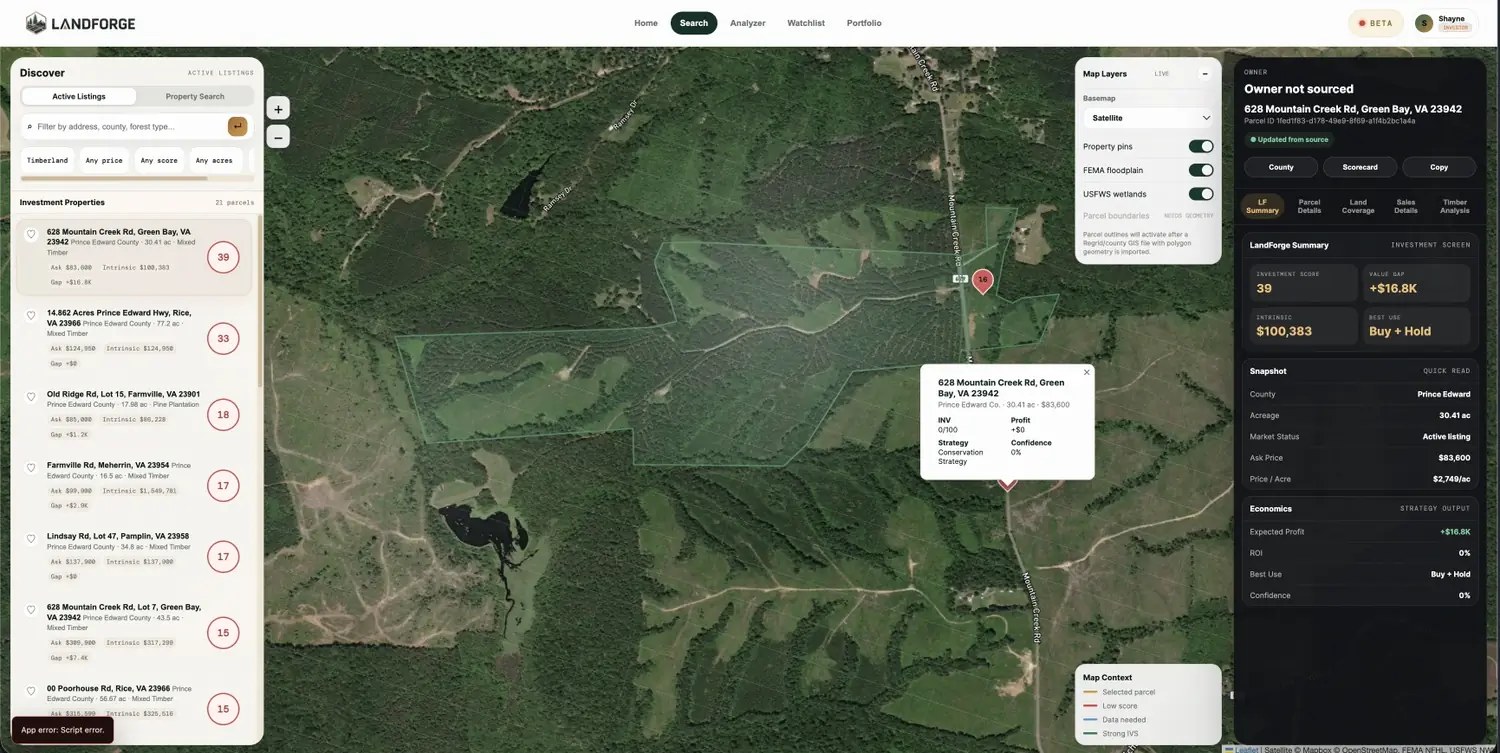1500x753 pixels.
Task: Click the user avatar S icon
Action: pyautogui.click(x=1424, y=23)
